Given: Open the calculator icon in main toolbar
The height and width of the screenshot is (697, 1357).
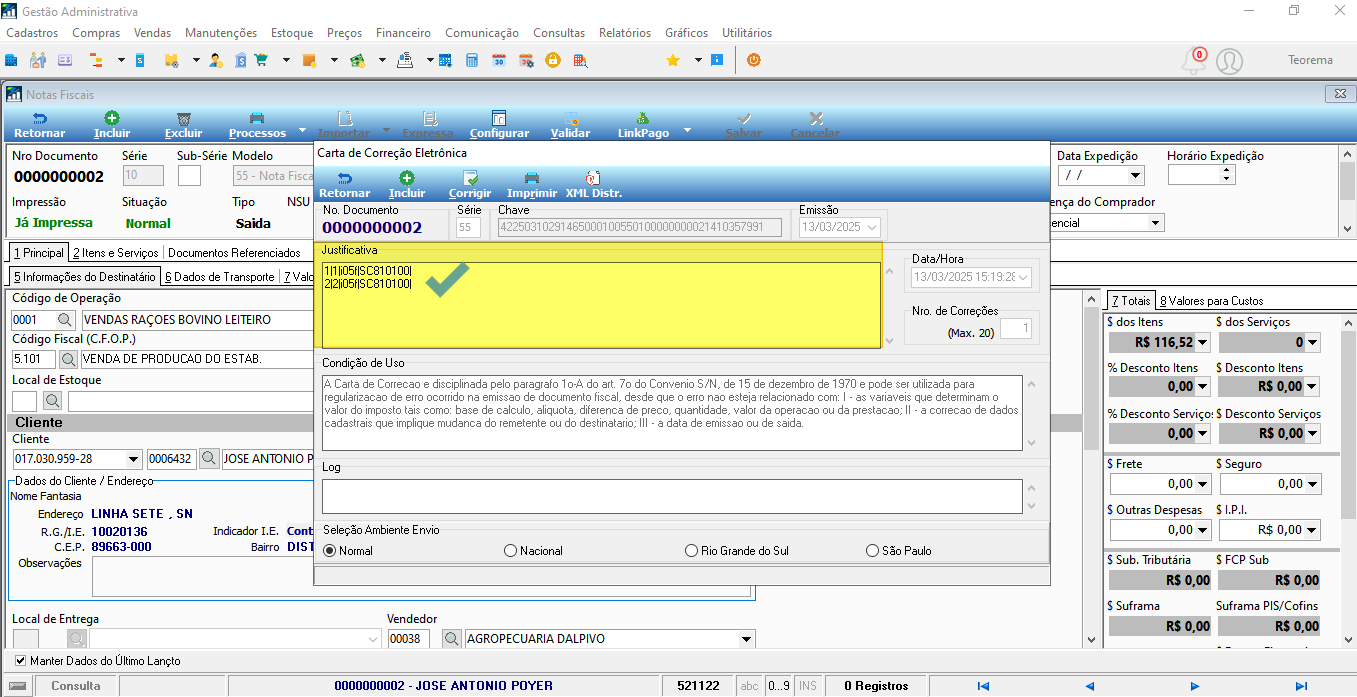Looking at the screenshot, I should point(471,60).
